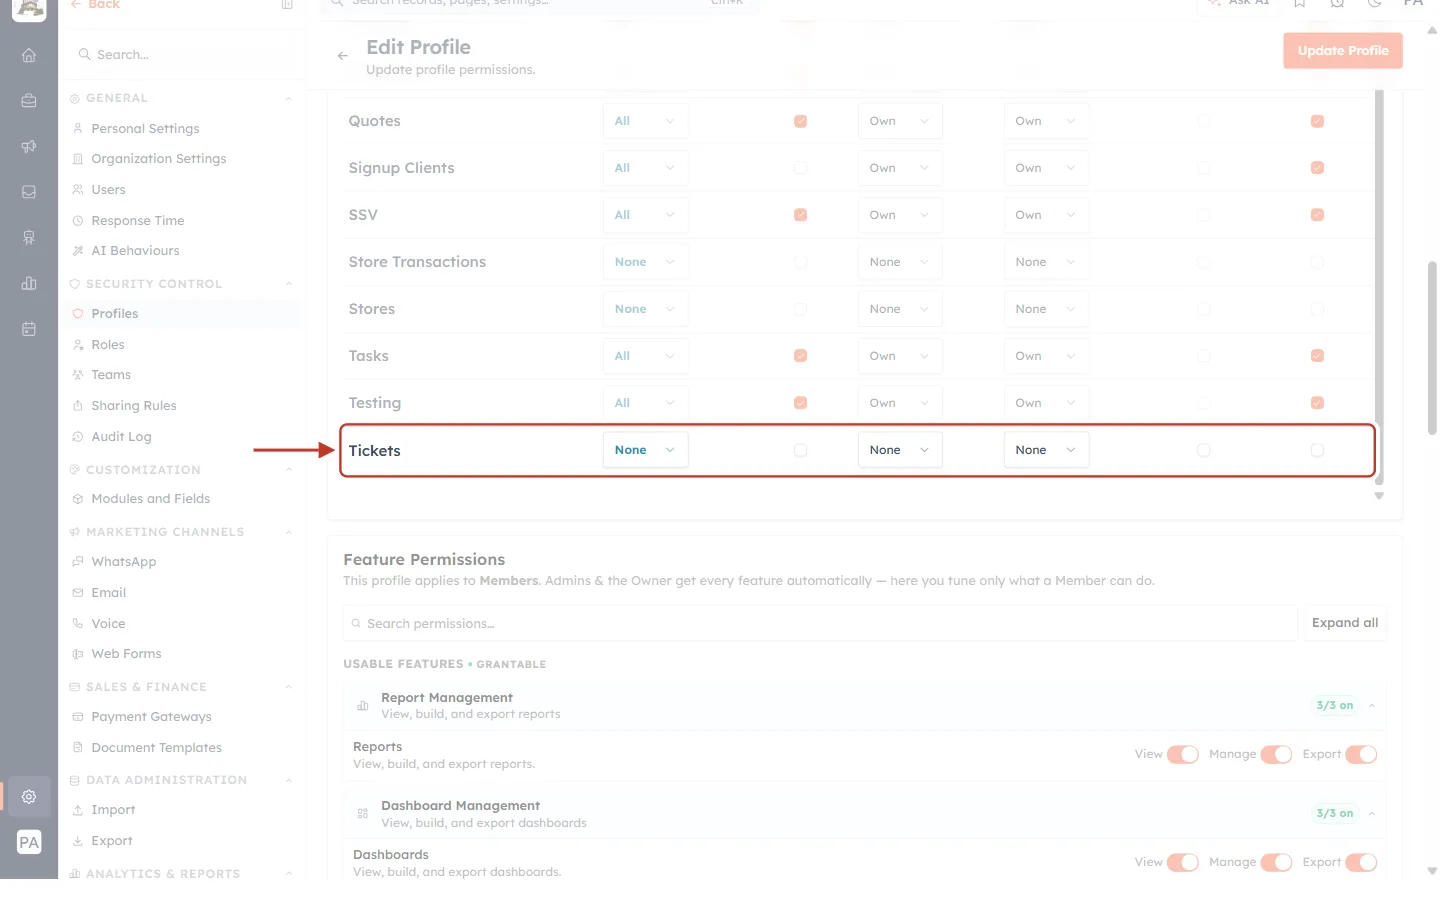Click the settings gear icon in the left rail
The height and width of the screenshot is (900, 1440).
coord(29,797)
